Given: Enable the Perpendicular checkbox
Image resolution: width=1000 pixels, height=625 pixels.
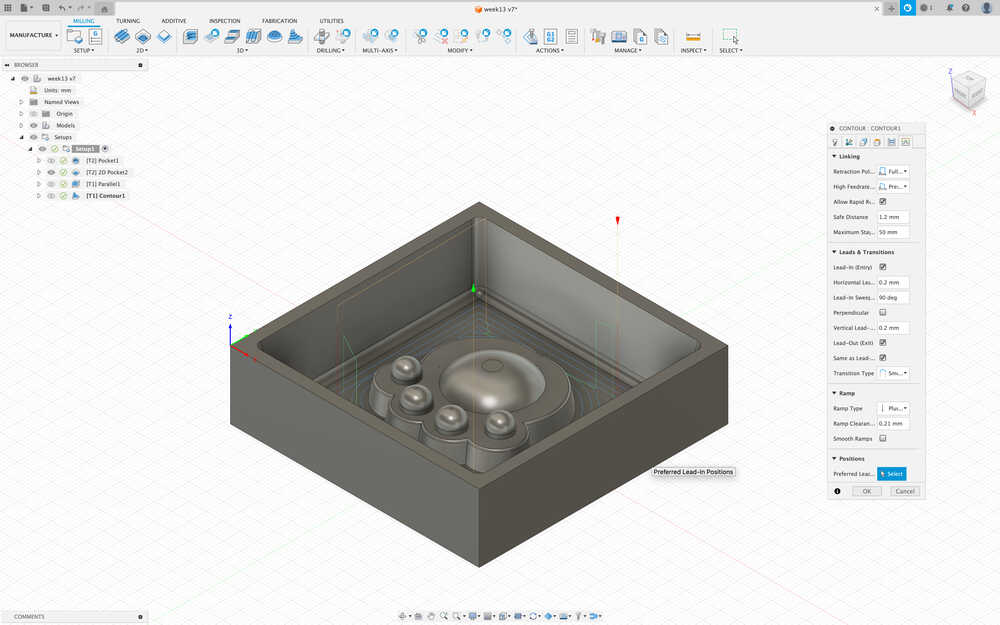Looking at the screenshot, I should pyautogui.click(x=883, y=312).
